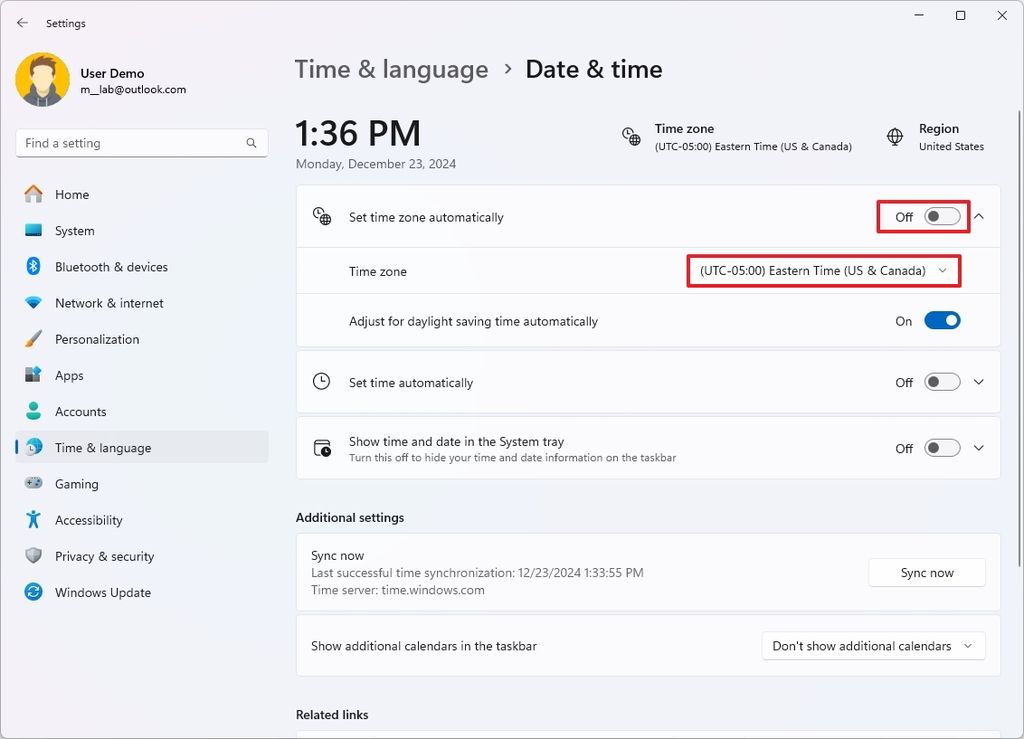The width and height of the screenshot is (1024, 739).
Task: Select the Bluetooth & devices icon in sidebar
Action: 32,267
